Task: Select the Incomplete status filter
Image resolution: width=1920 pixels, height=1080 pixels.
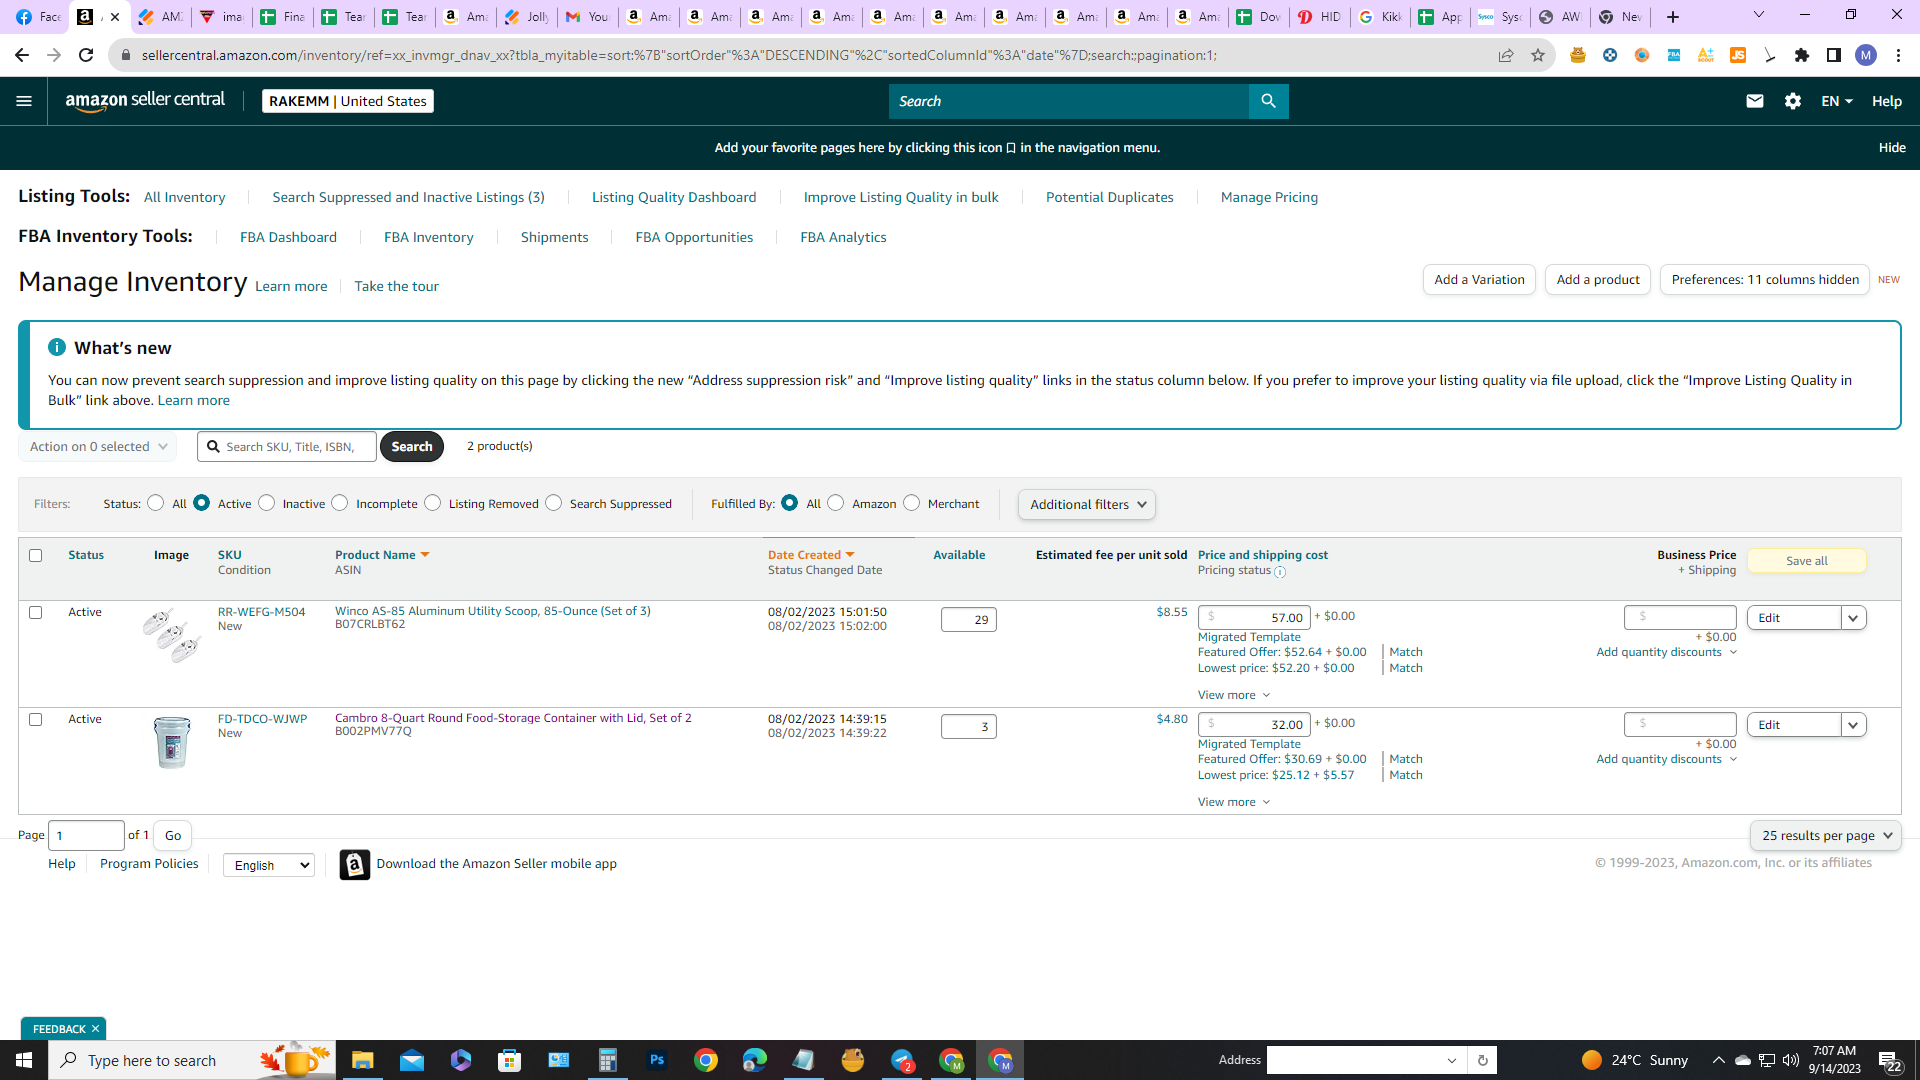Action: click(x=340, y=503)
